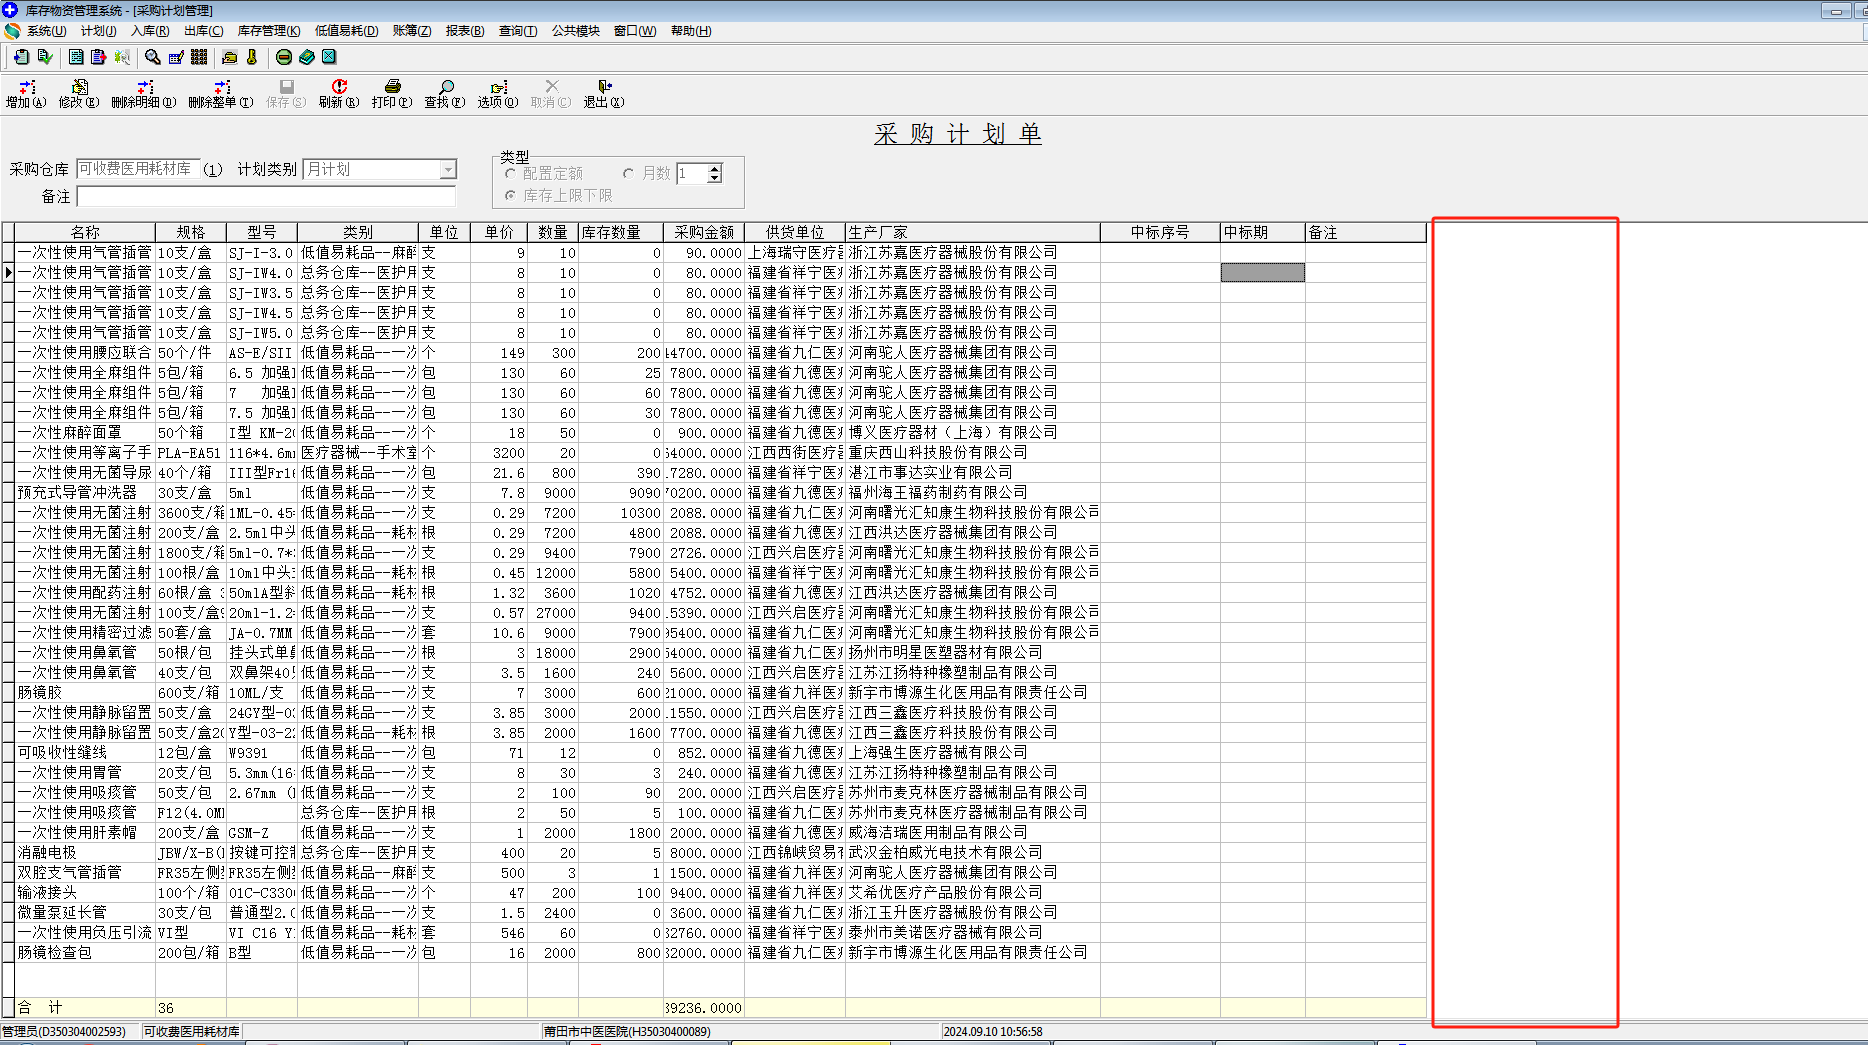Click the 月数 number input box

coord(692,174)
